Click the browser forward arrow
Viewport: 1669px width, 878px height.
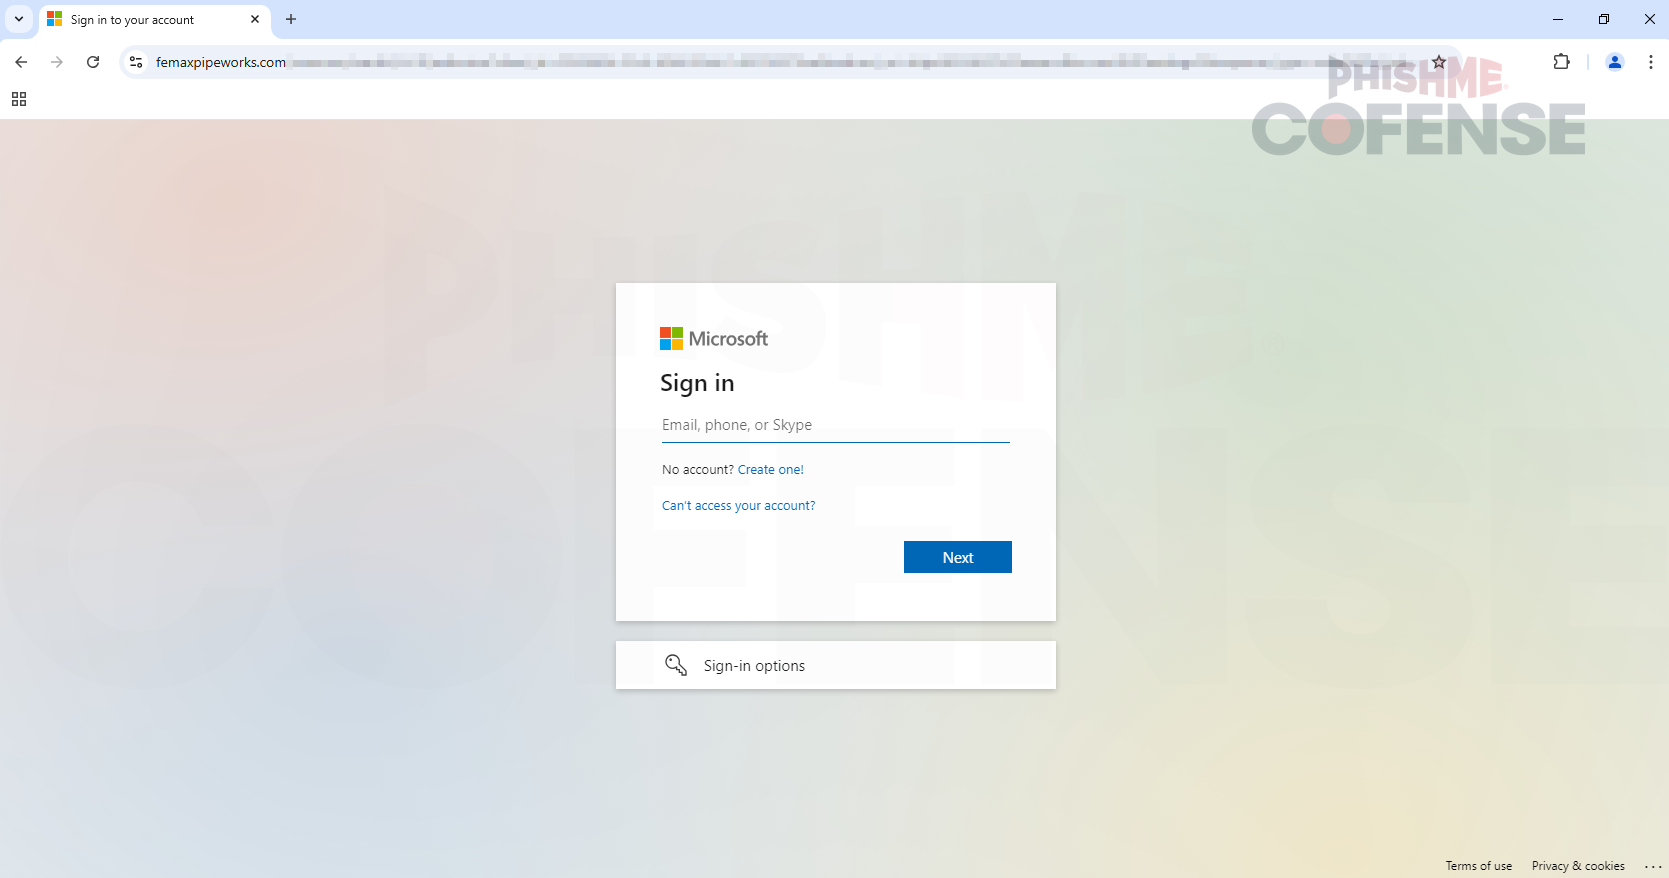57,62
